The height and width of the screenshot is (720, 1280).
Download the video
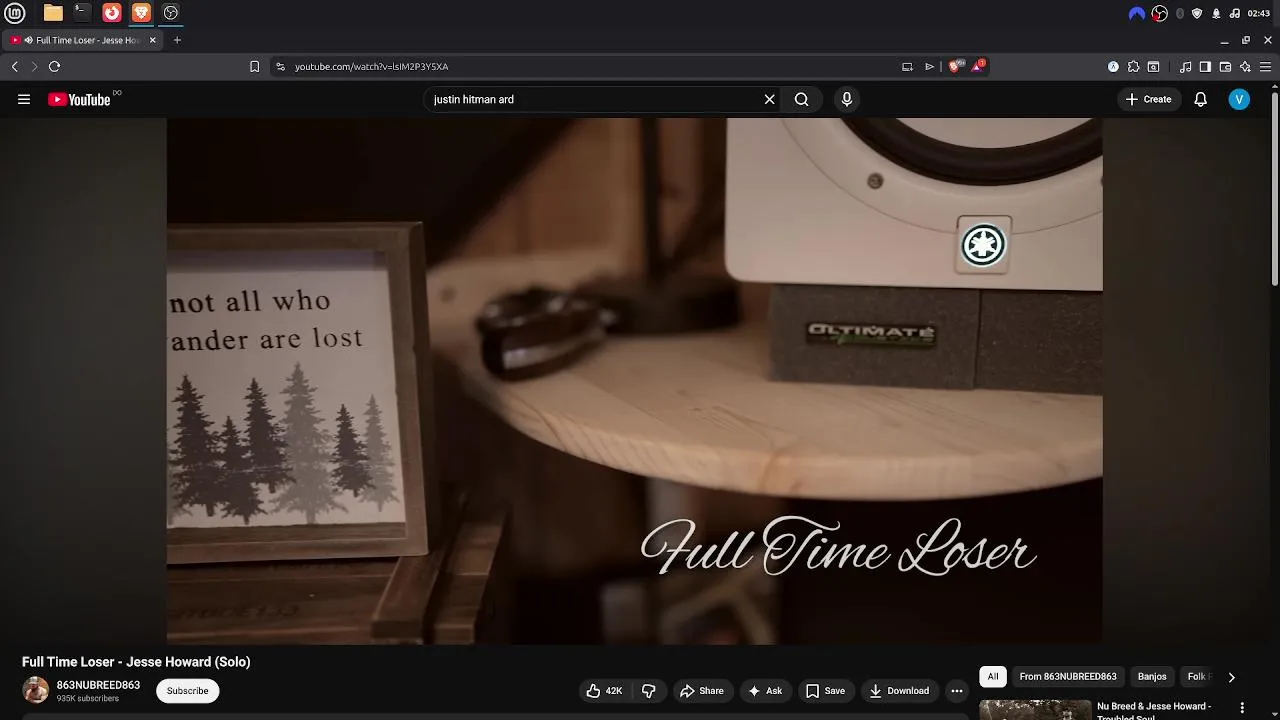899,691
